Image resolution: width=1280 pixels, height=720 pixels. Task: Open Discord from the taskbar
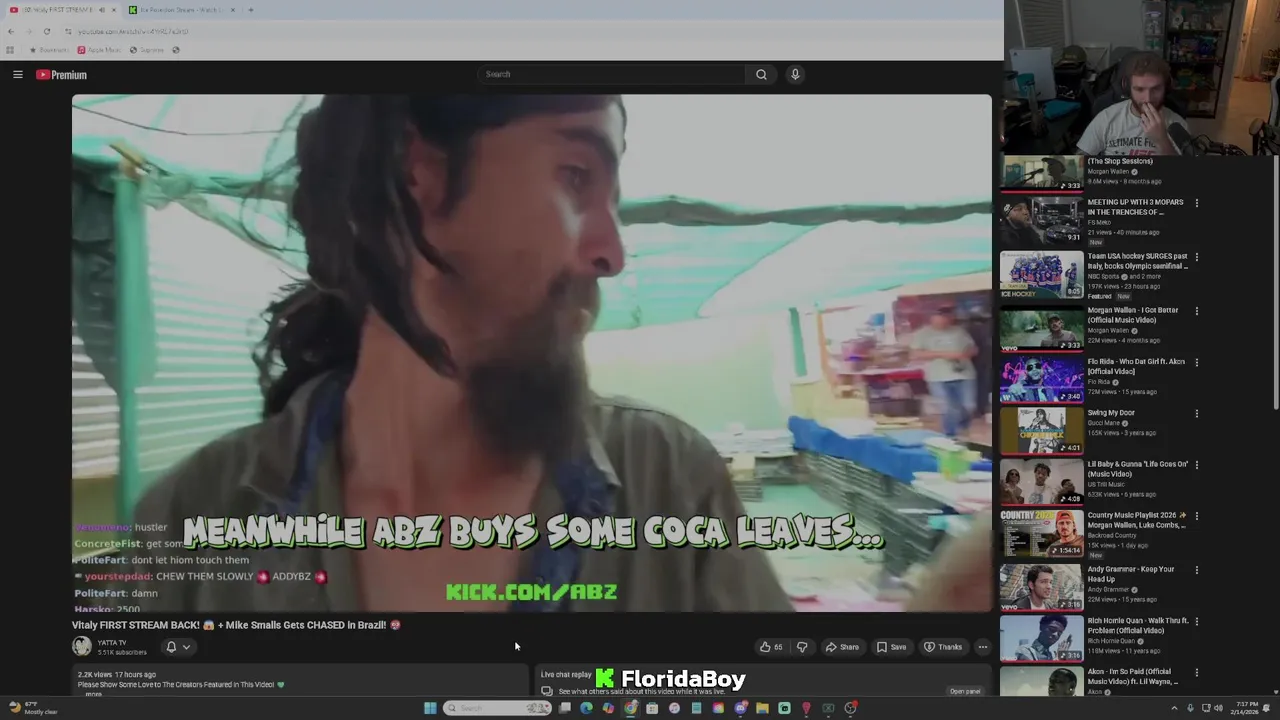(740, 708)
